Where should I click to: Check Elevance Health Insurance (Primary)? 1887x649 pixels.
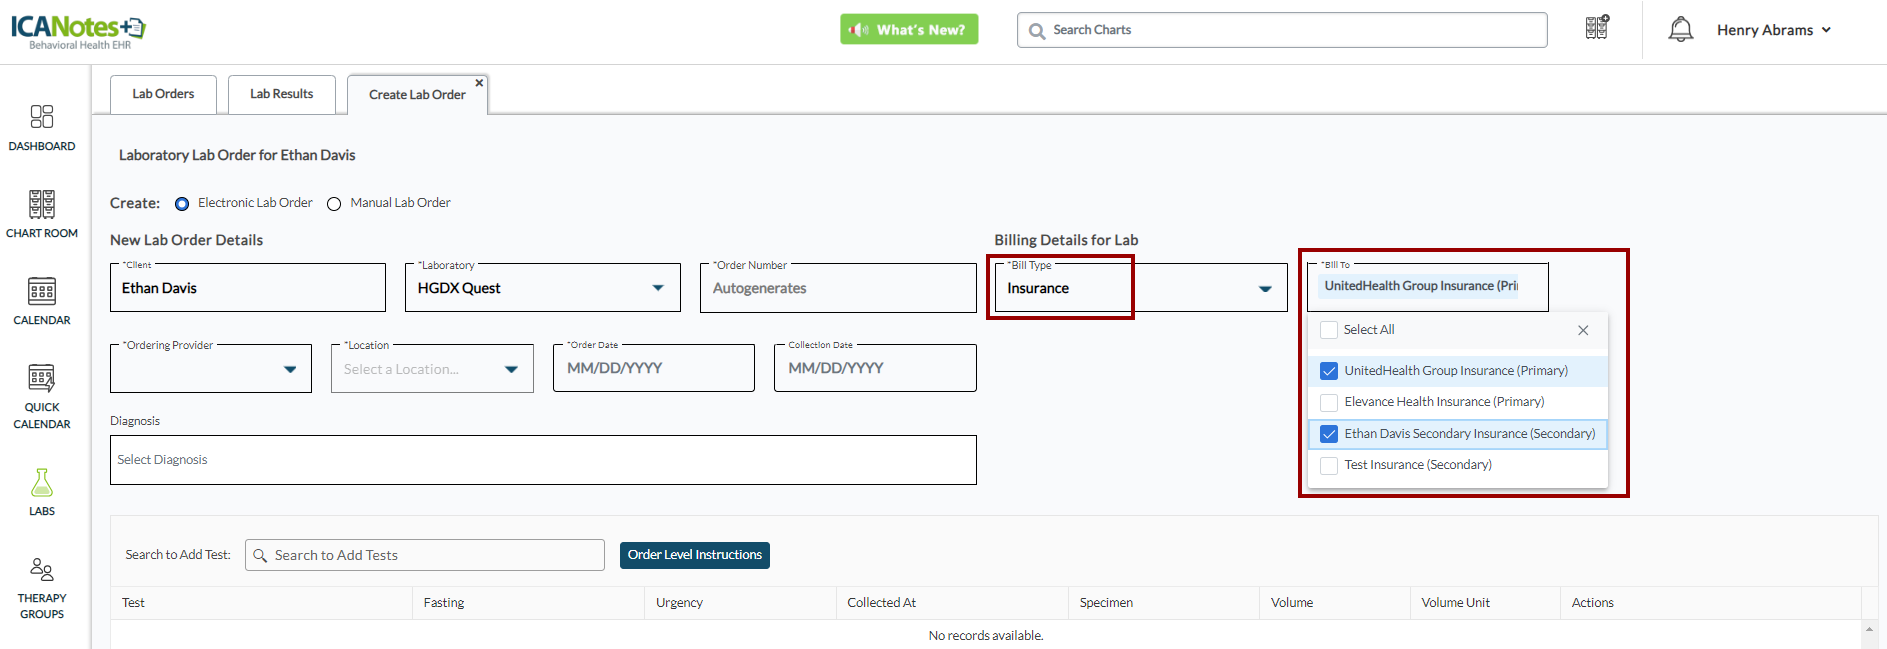pyautogui.click(x=1329, y=402)
